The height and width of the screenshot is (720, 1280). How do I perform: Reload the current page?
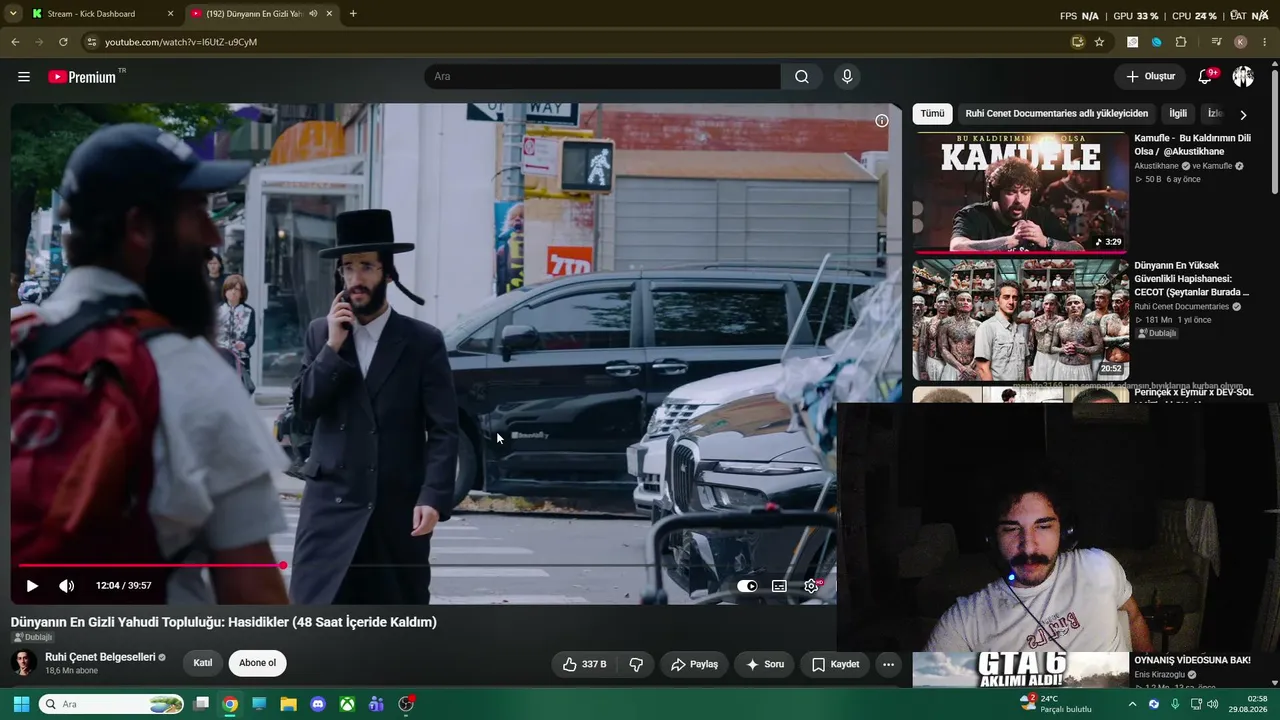click(63, 42)
